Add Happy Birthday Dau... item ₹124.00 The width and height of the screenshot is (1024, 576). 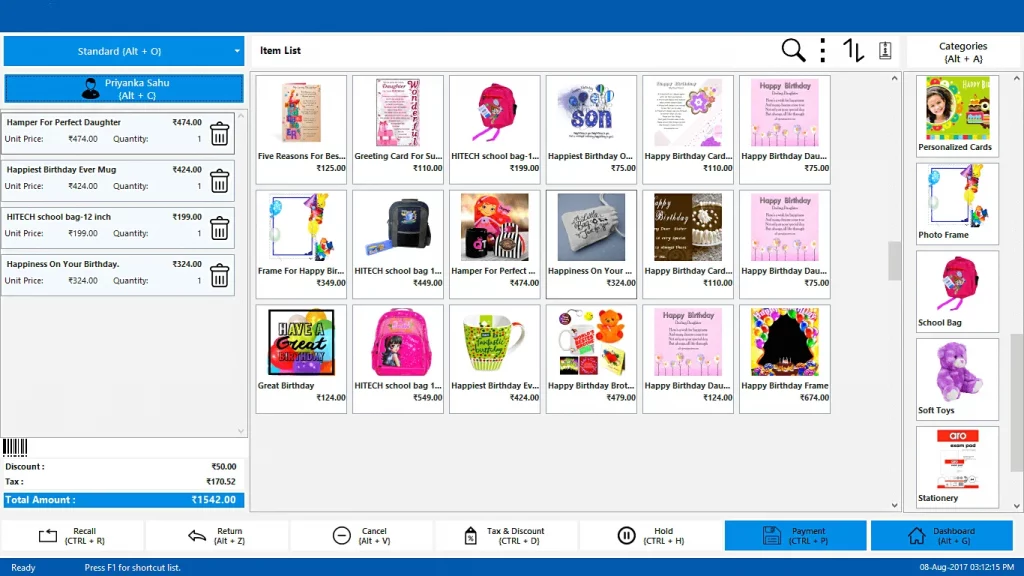(x=688, y=359)
